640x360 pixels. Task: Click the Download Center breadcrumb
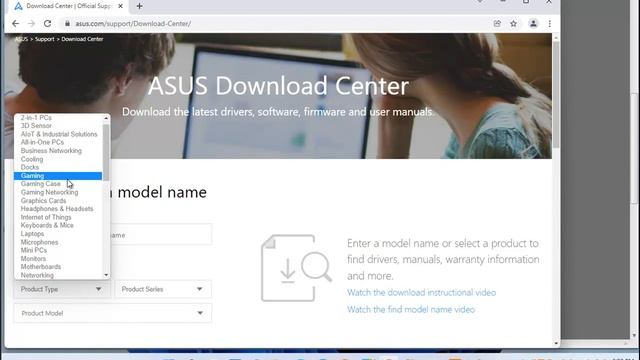tap(82, 39)
